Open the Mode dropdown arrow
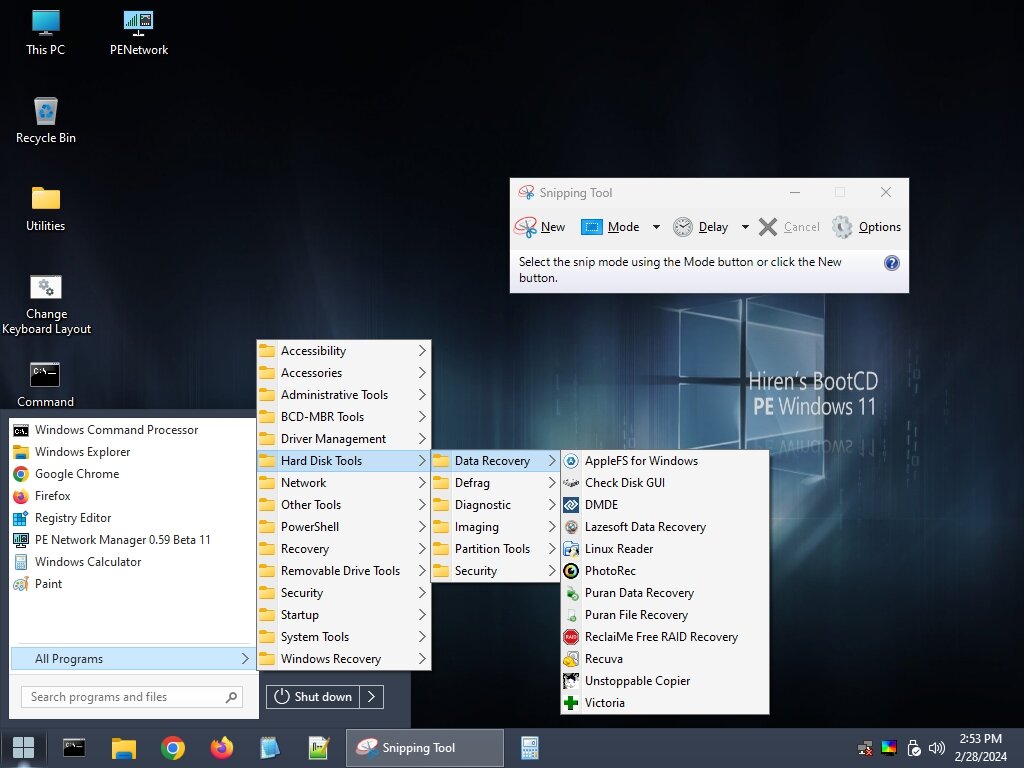The height and width of the screenshot is (768, 1024). [656, 227]
